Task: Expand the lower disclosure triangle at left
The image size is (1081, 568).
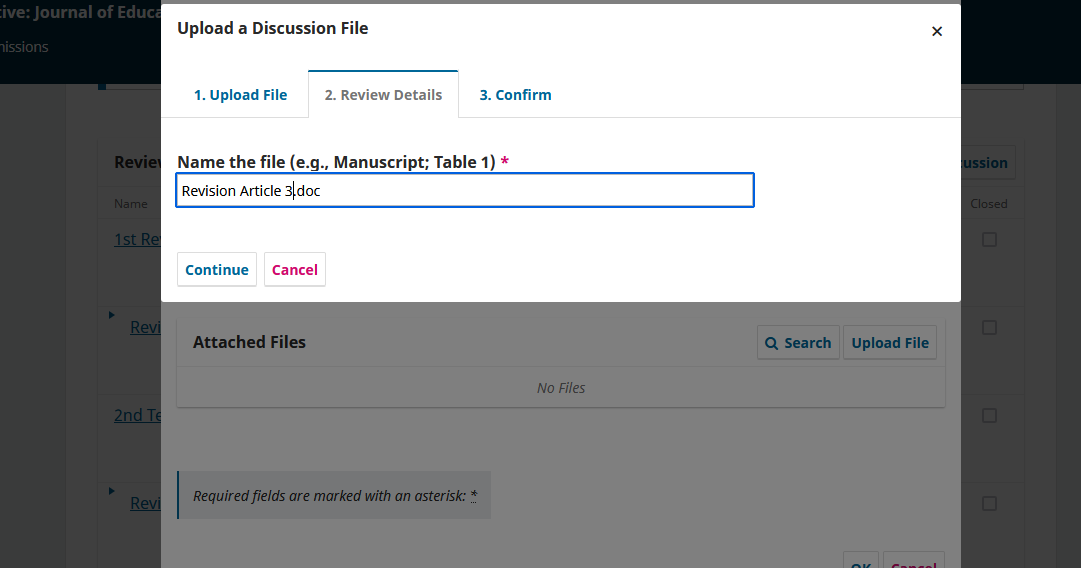Action: click(x=112, y=491)
